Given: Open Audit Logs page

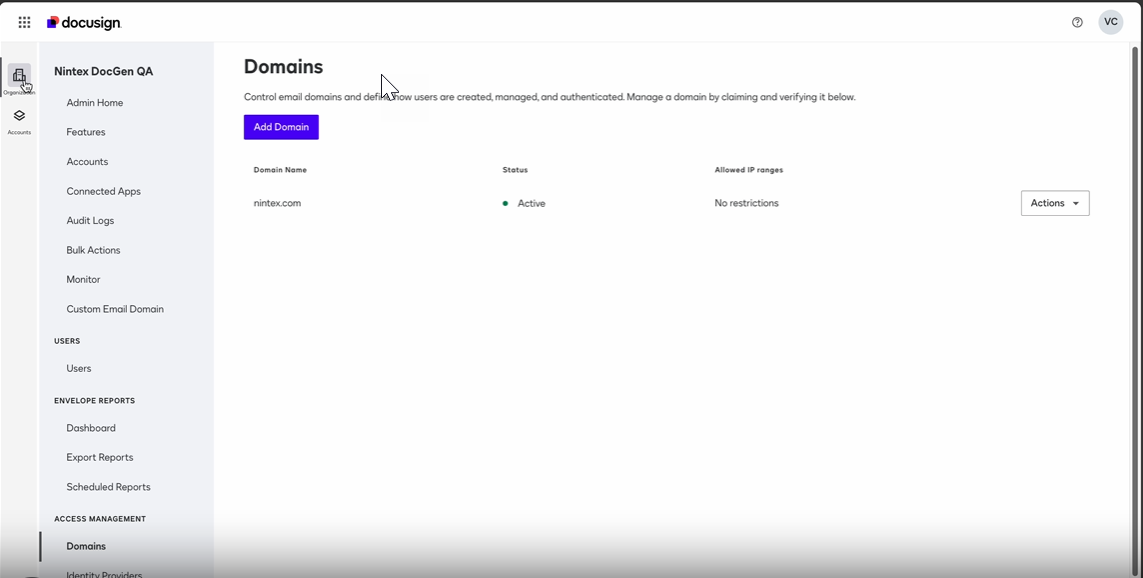Looking at the screenshot, I should [90, 221].
